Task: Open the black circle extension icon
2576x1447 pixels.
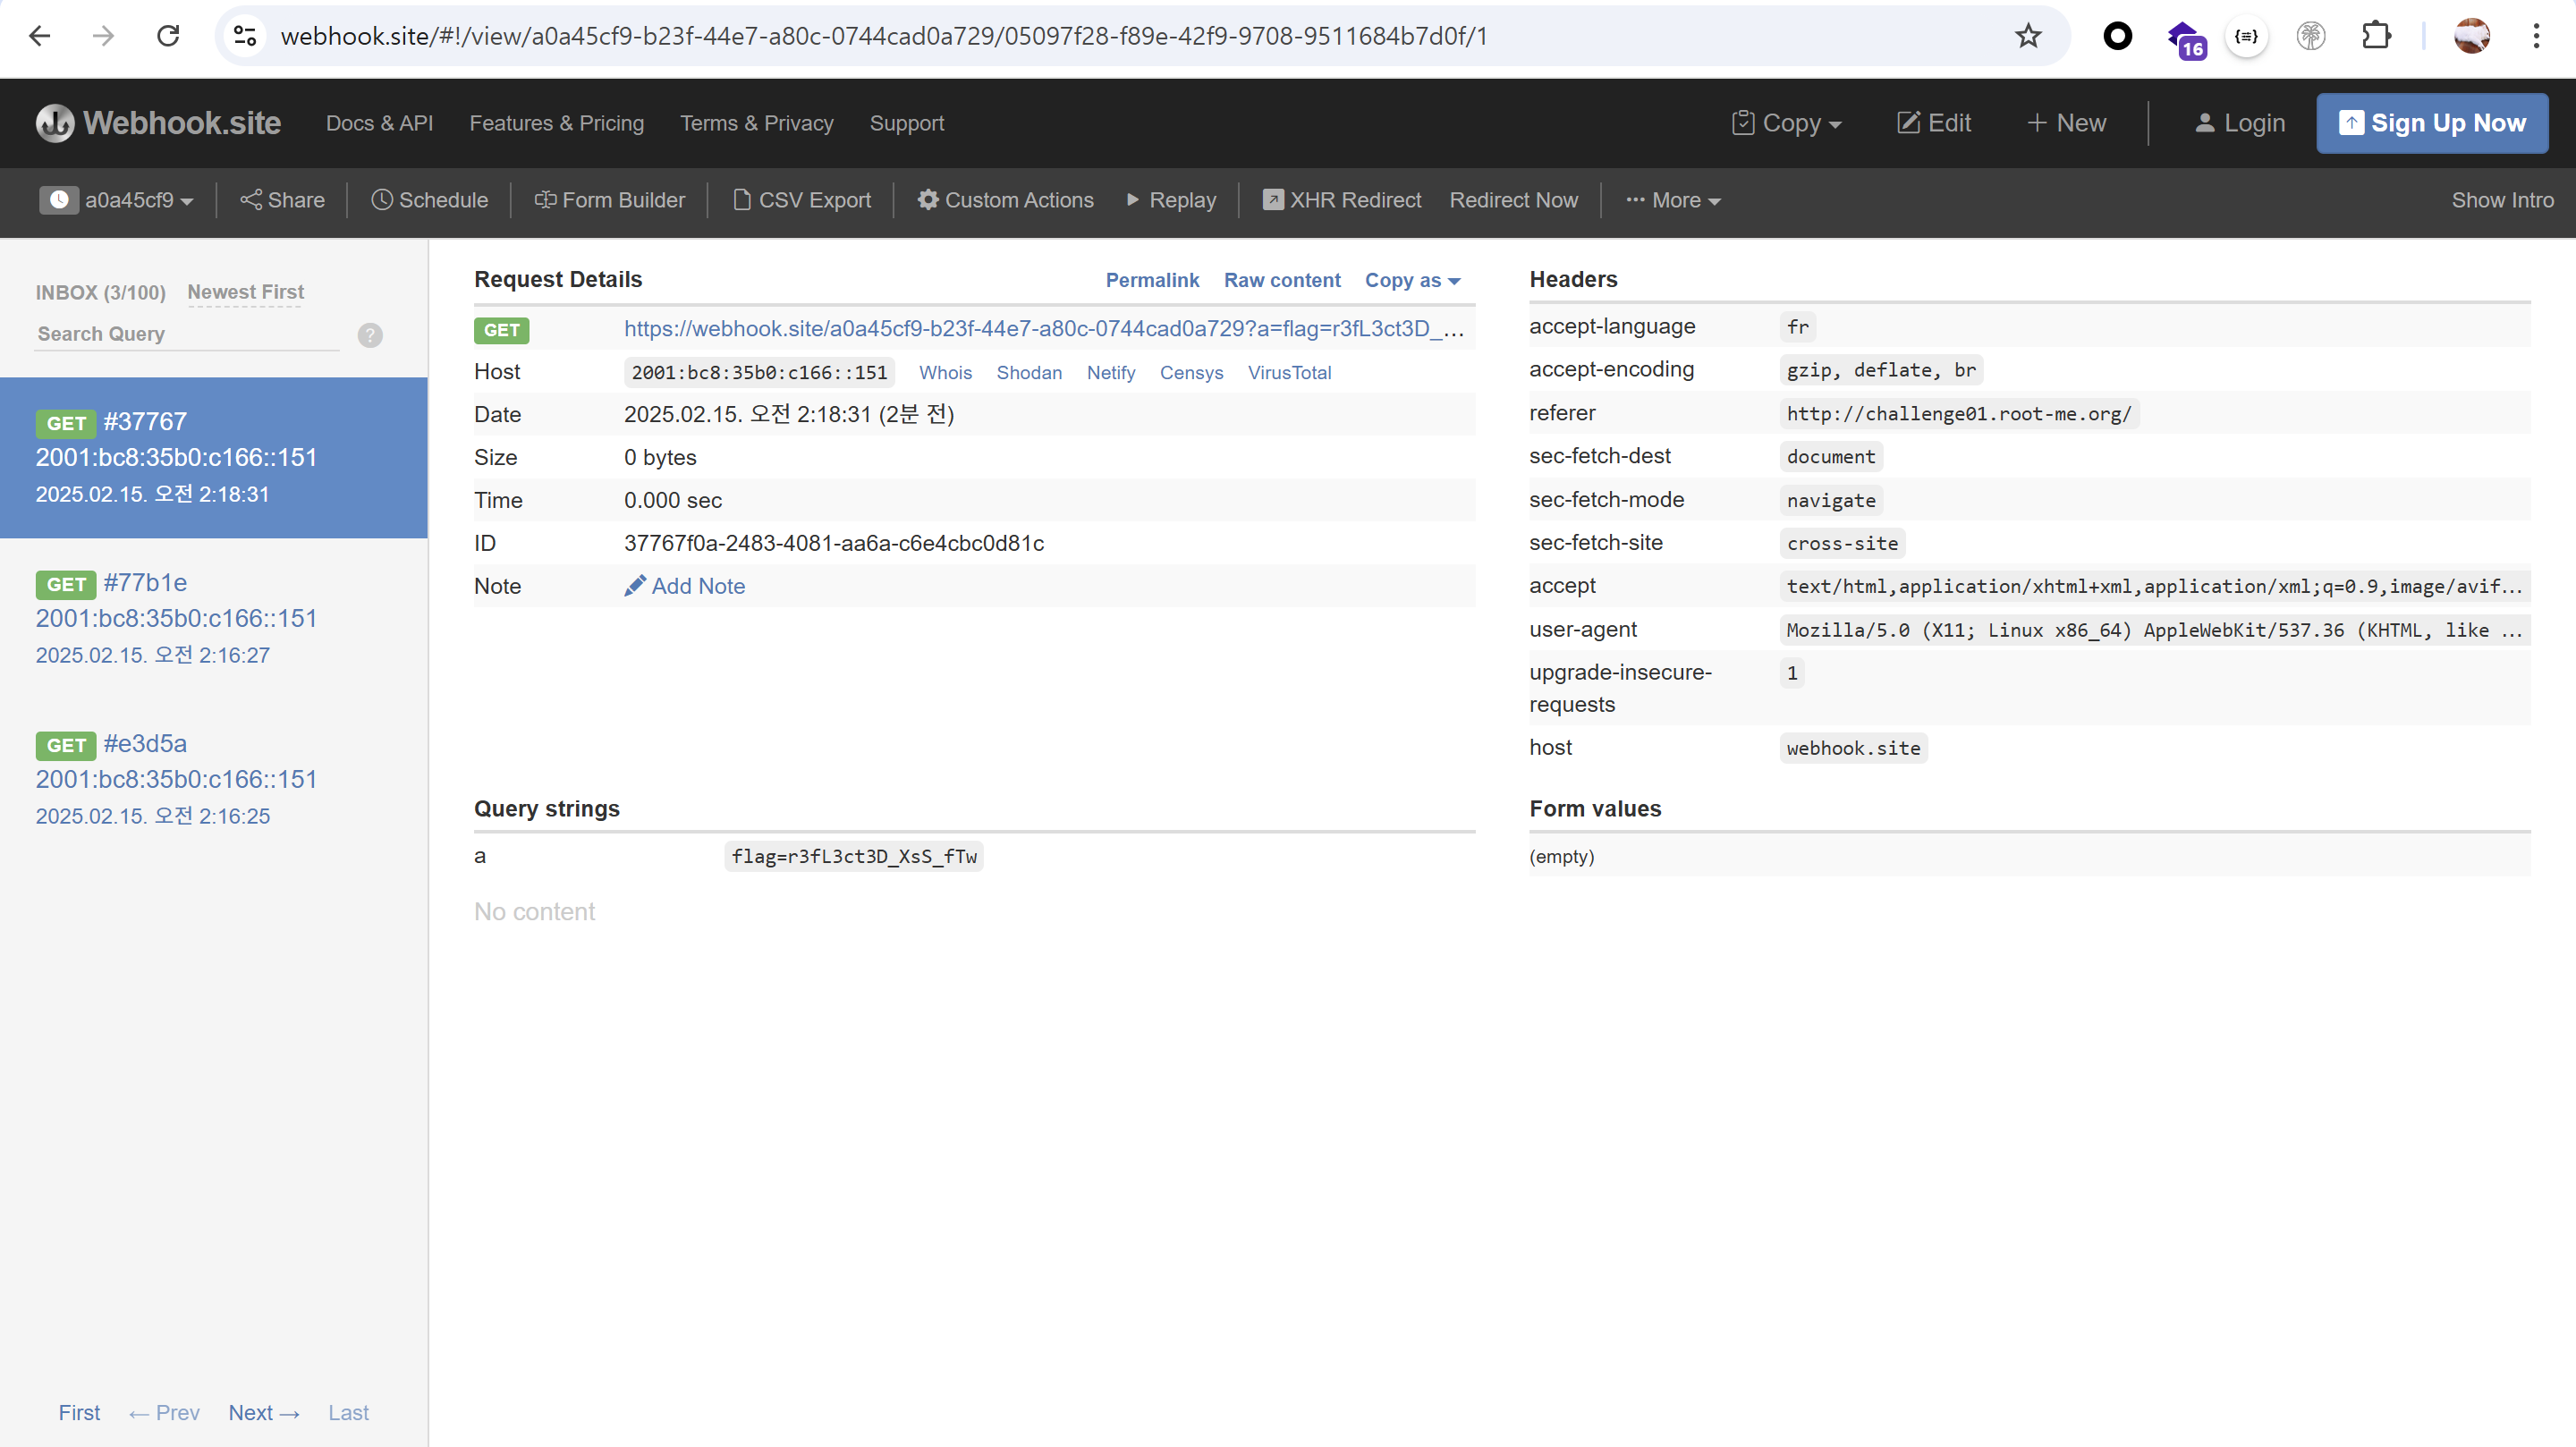Action: point(2117,36)
